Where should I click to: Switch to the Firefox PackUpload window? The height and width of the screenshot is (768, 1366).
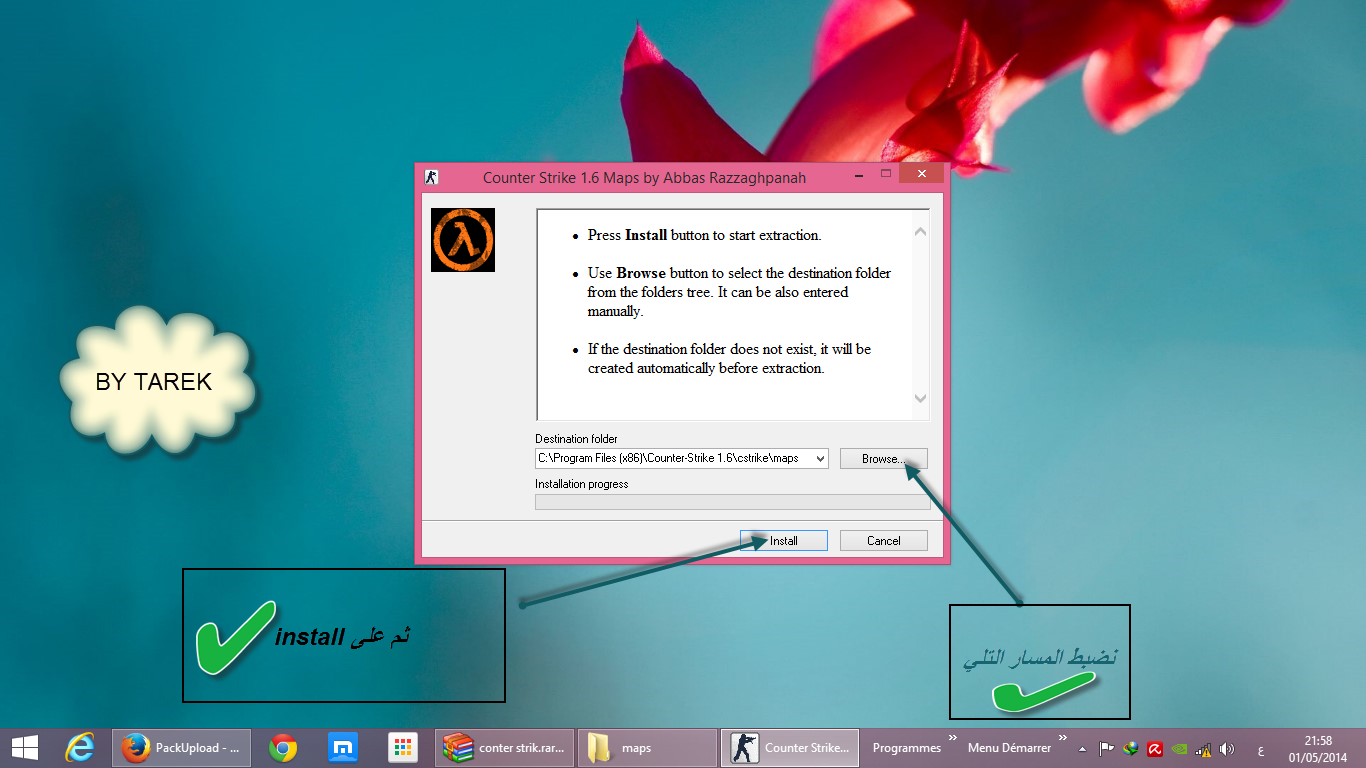coord(181,747)
